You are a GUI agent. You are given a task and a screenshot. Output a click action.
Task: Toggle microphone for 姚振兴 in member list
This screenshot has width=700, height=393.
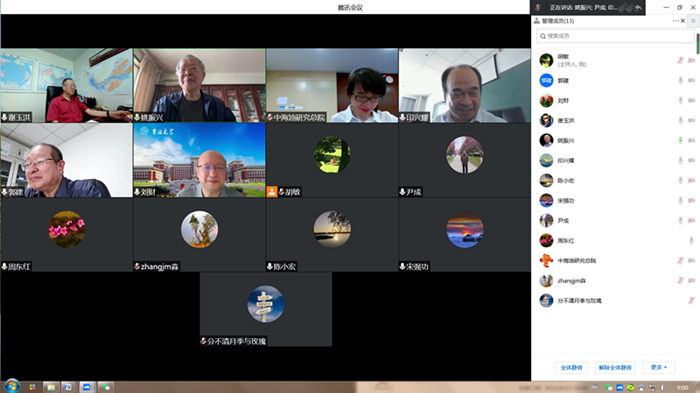pyautogui.click(x=680, y=140)
